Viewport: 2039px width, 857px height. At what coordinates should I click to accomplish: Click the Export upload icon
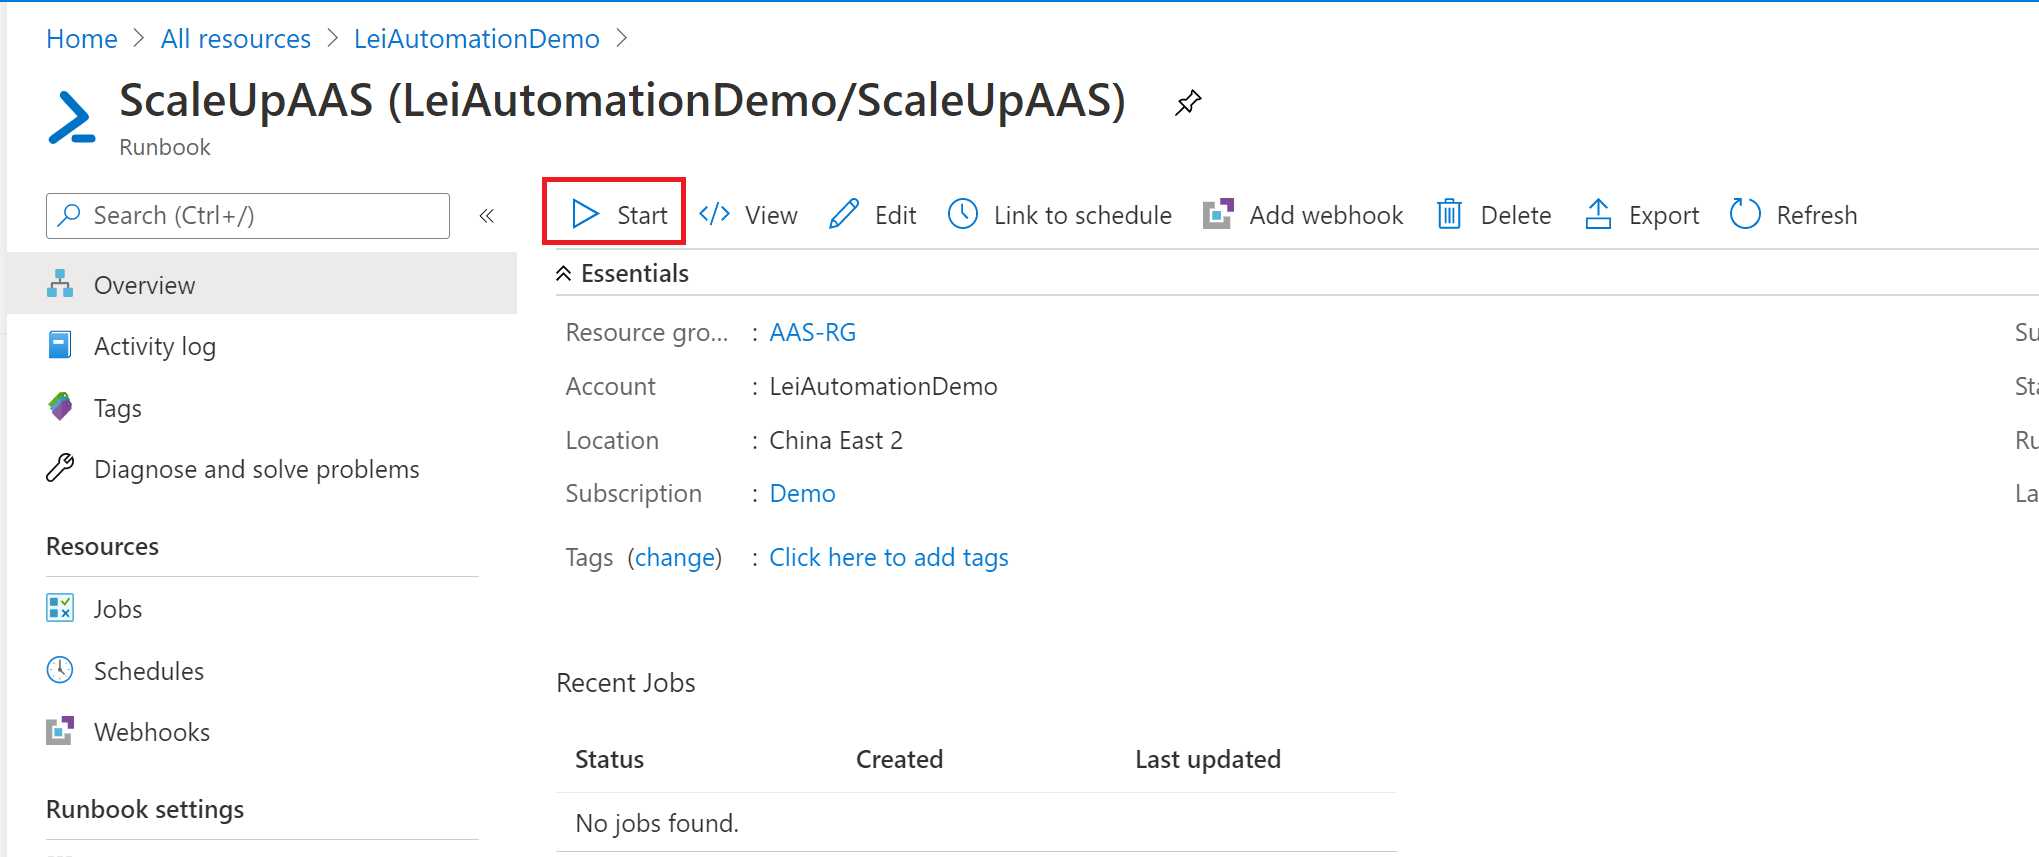click(1598, 214)
